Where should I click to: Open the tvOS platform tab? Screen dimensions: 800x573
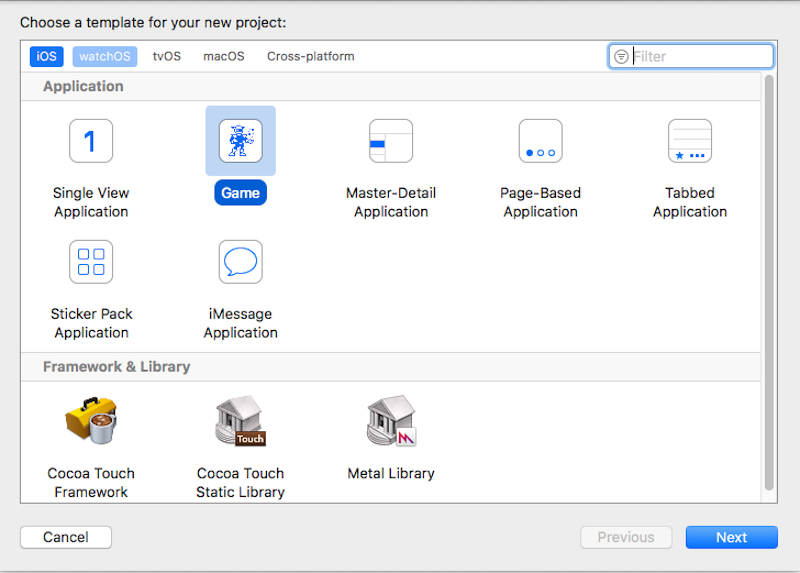click(x=167, y=56)
